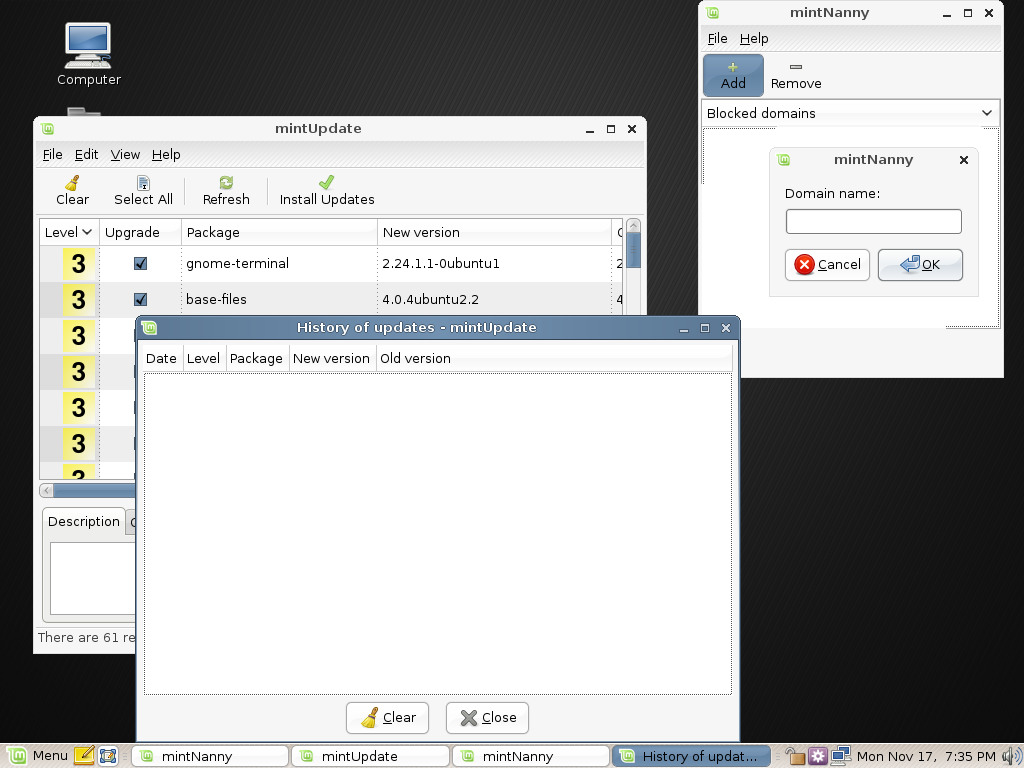1024x768 pixels.
Task: Click the New version header in mintUpdate
Action: click(x=494, y=232)
